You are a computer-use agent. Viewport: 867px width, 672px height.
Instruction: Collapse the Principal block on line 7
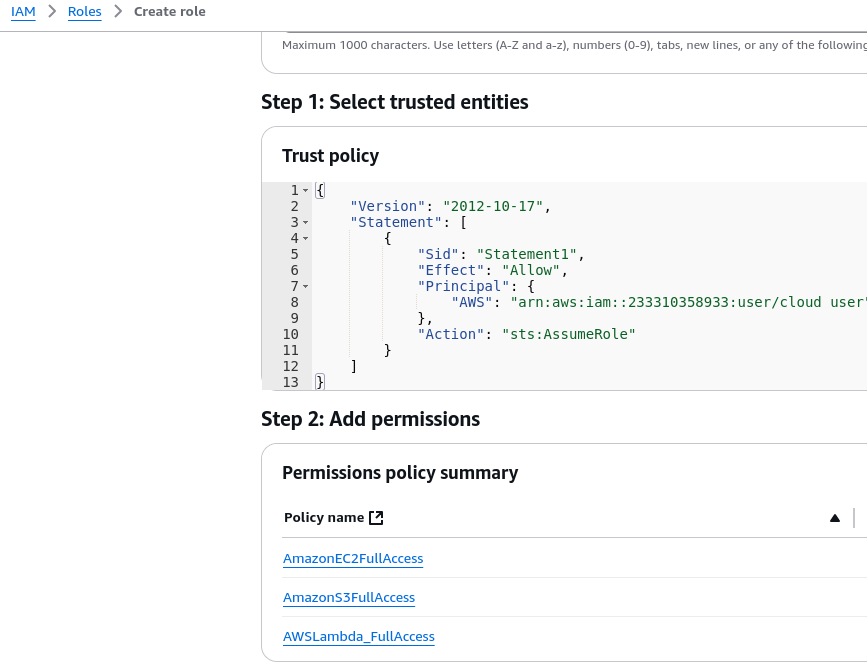coord(305,287)
